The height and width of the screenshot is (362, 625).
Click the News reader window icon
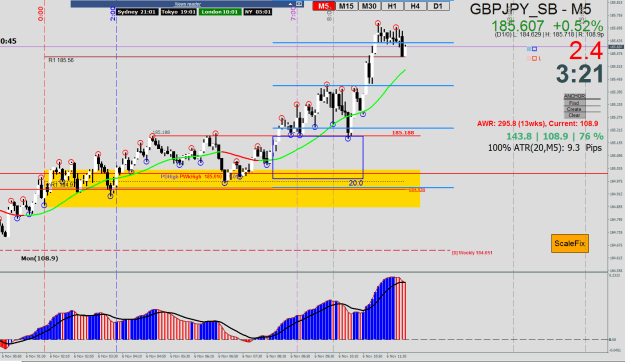tap(299, 4)
